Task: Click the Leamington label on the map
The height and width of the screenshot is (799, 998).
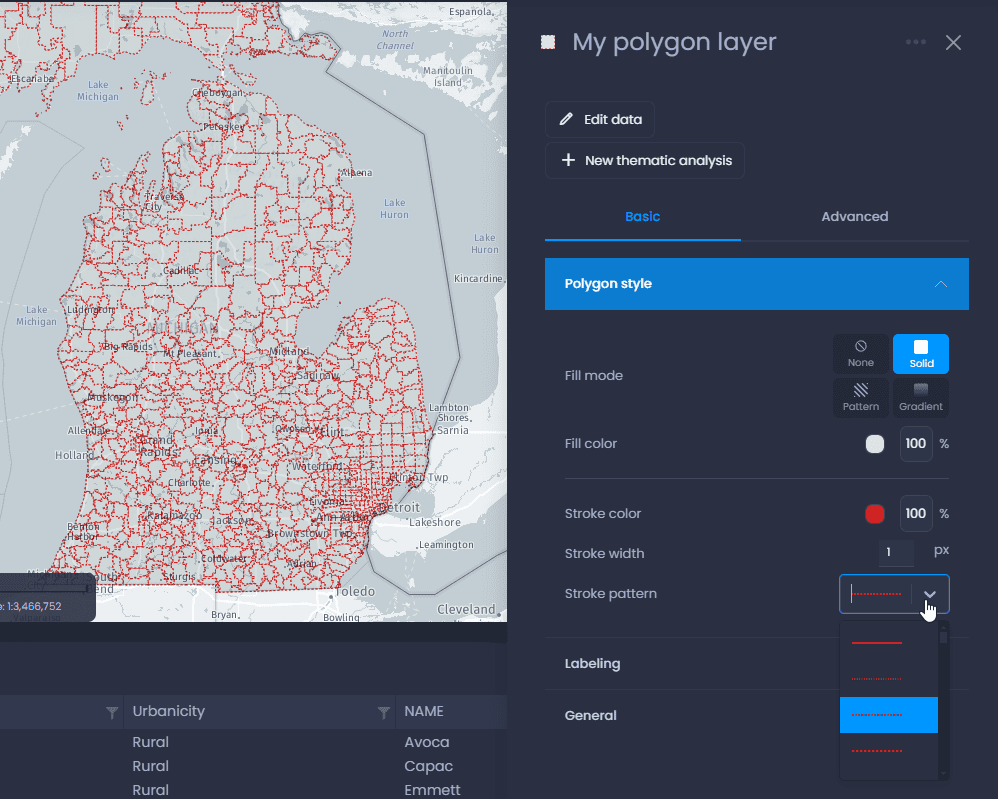Action: coord(446,545)
